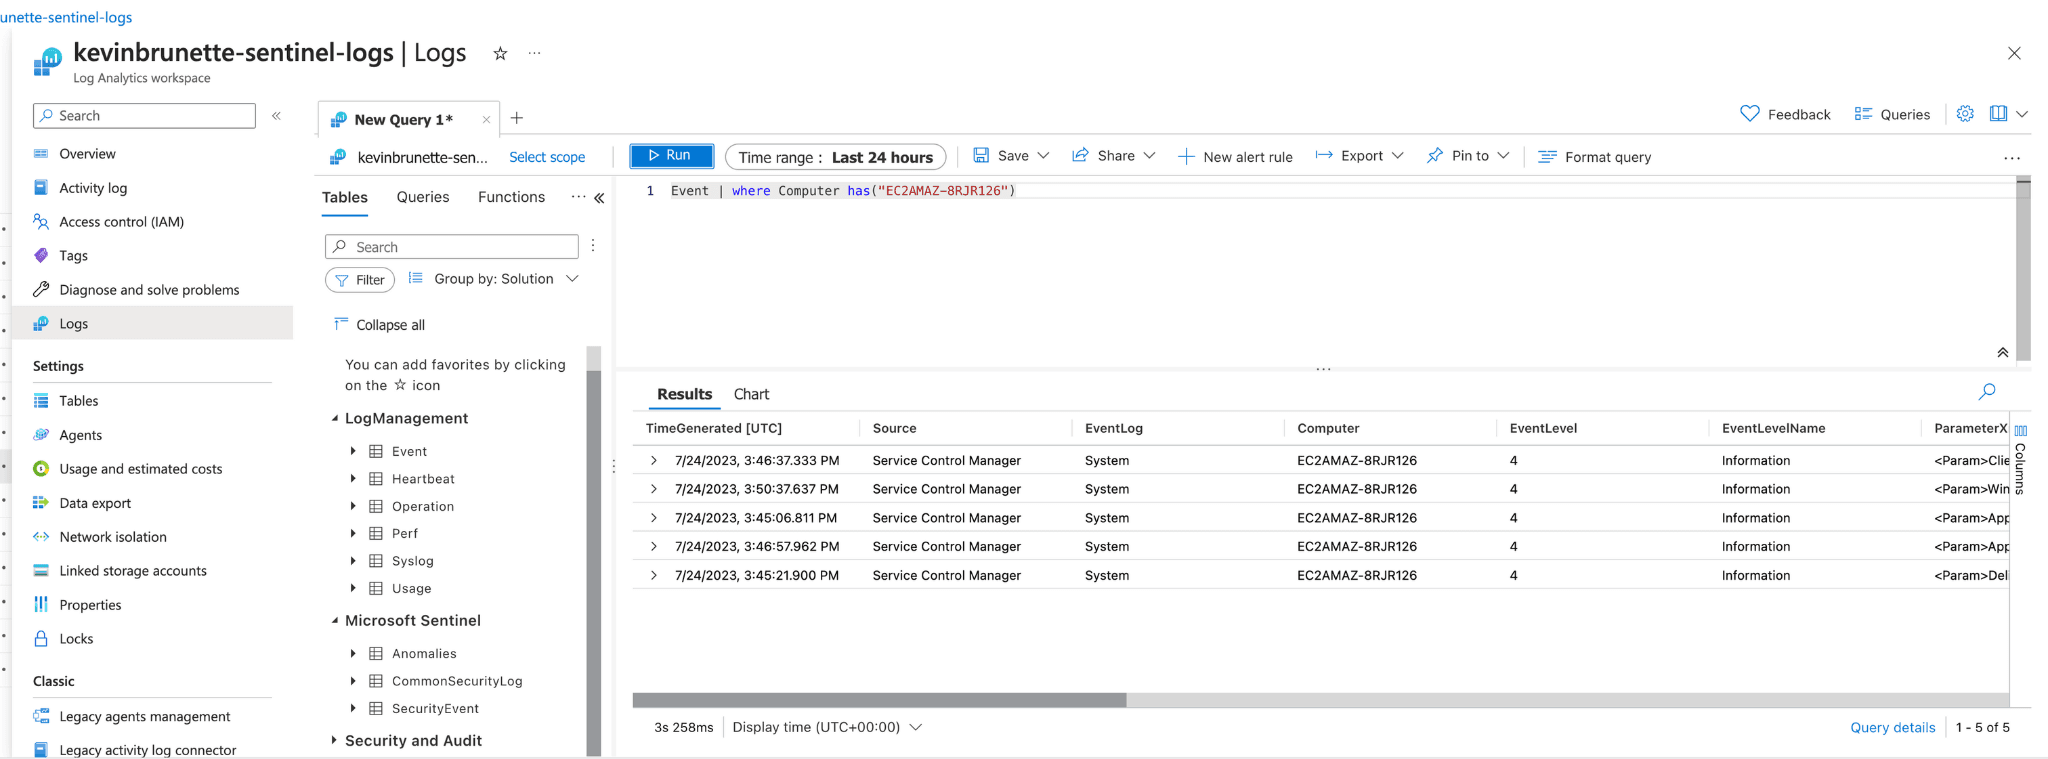The image size is (2048, 759).
Task: Click the Format query icon
Action: (x=1547, y=157)
